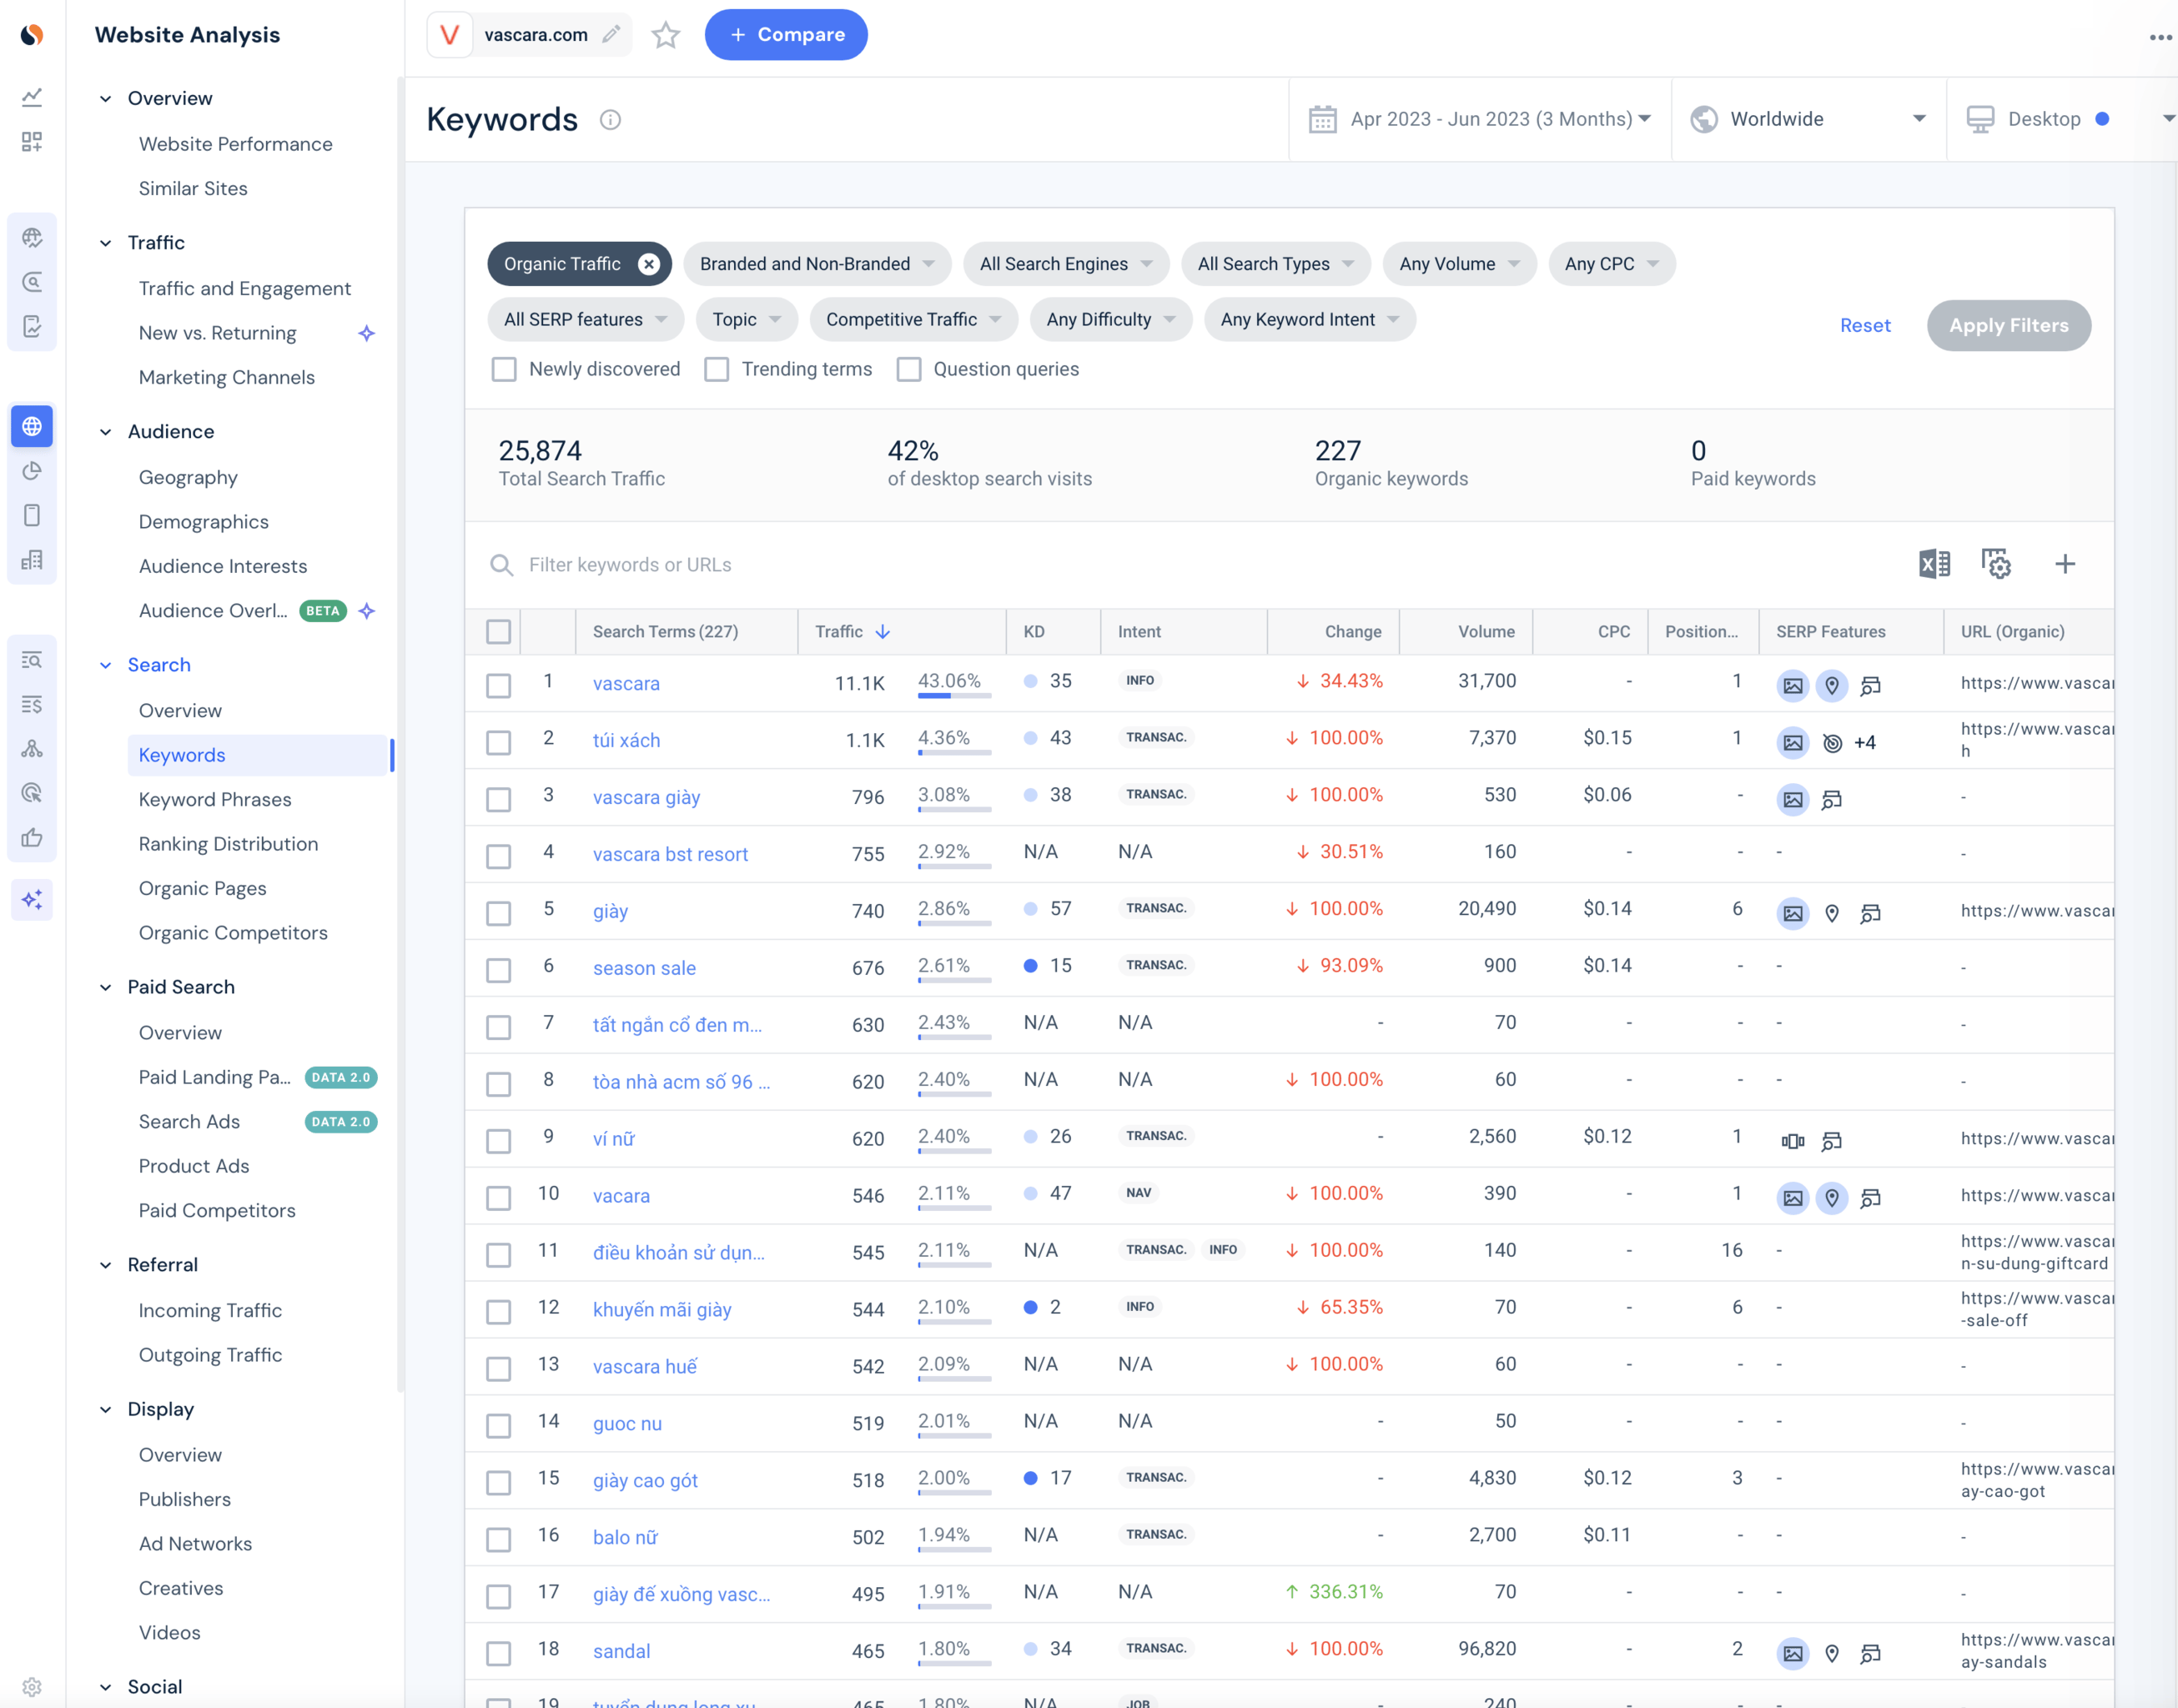
Task: Open the three-dots more options menu
Action: (2160, 37)
